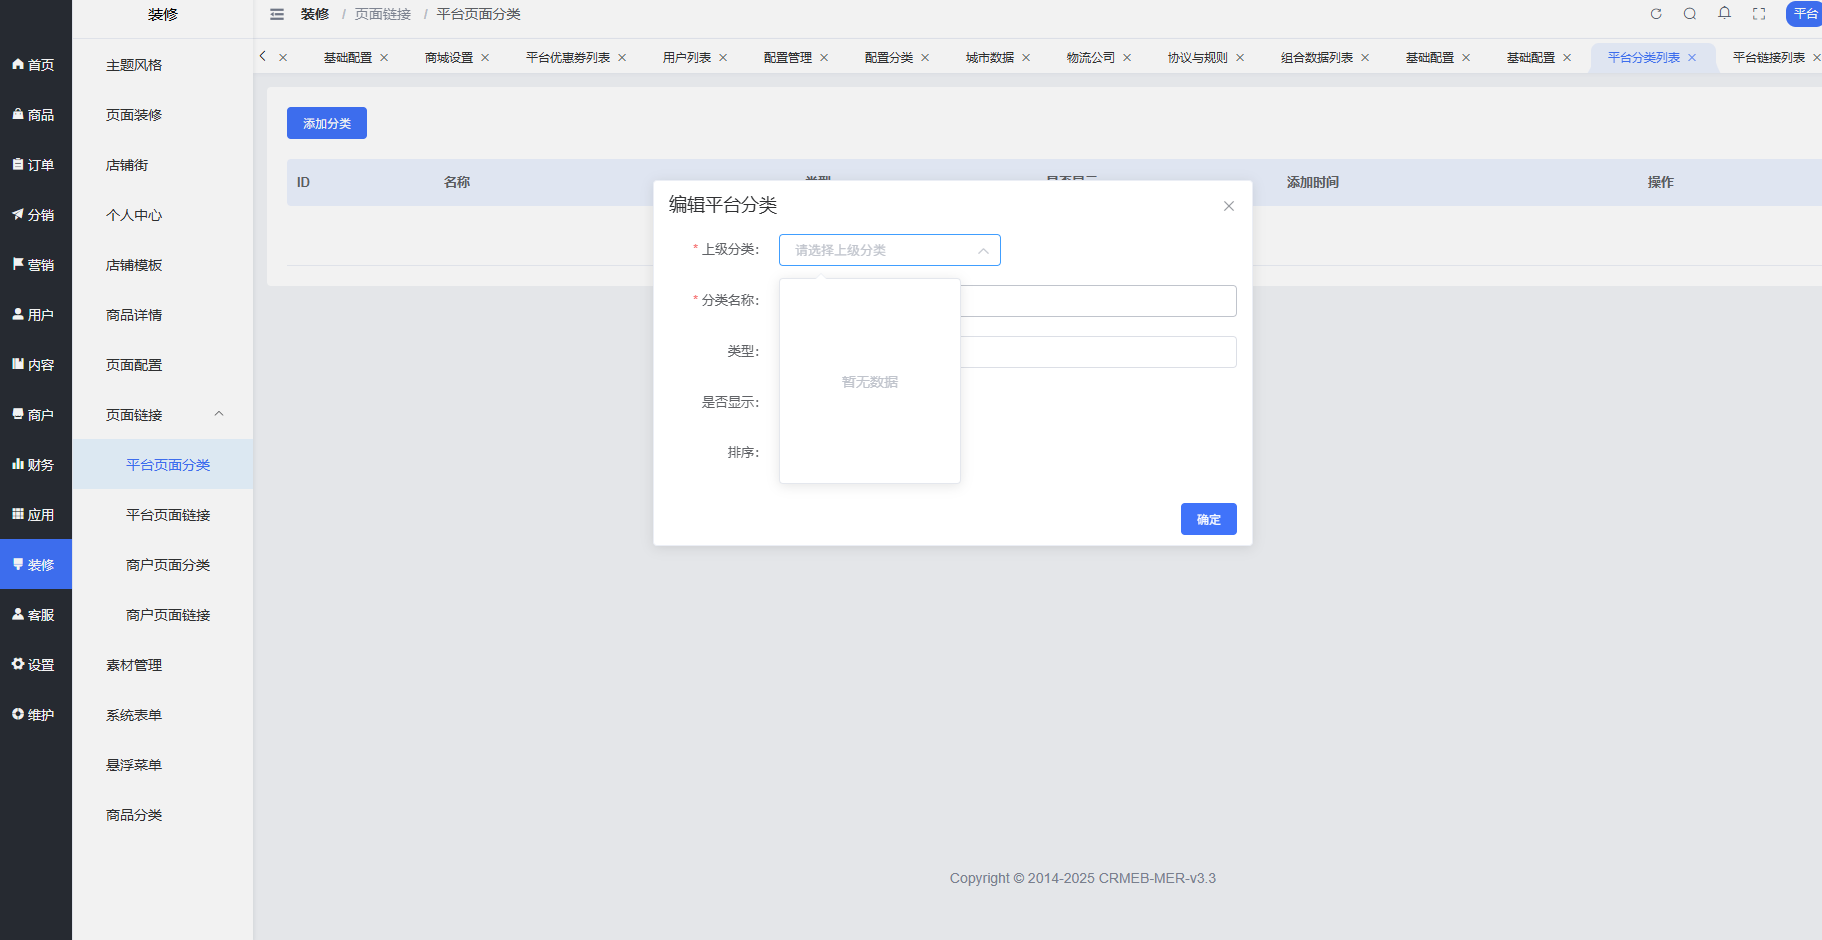Open the search icon in header
The image size is (1822, 940).
(1690, 14)
